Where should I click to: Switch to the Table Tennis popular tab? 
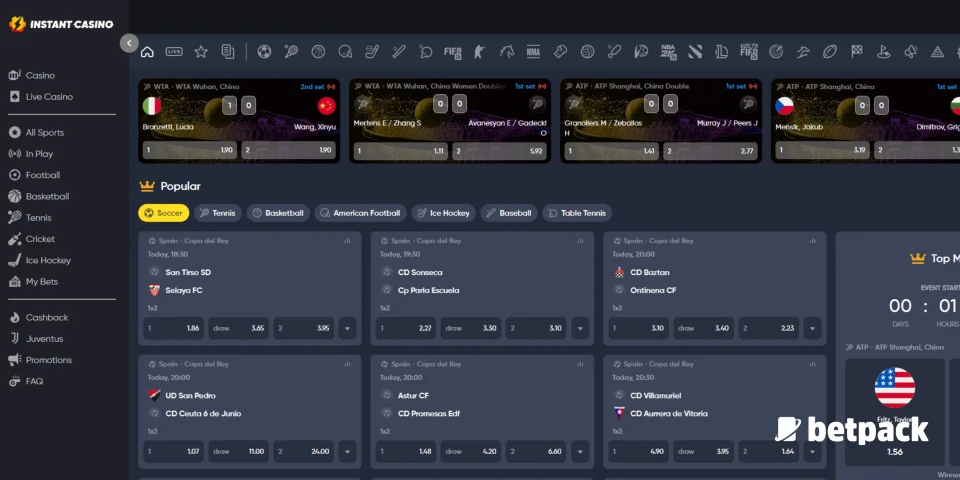click(x=577, y=213)
